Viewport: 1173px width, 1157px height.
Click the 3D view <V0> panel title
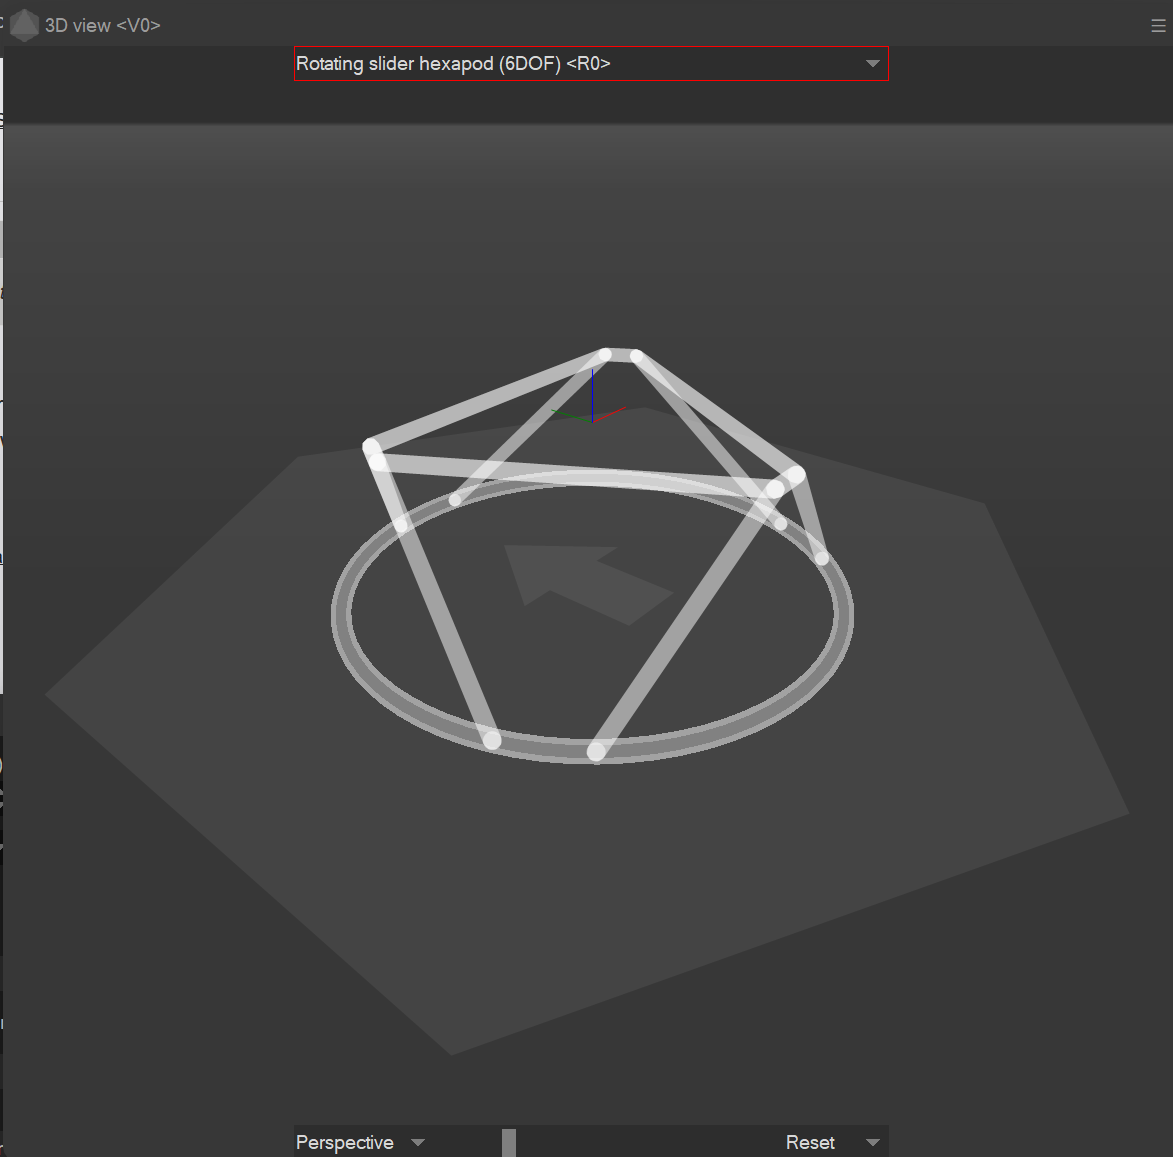[x=102, y=25]
